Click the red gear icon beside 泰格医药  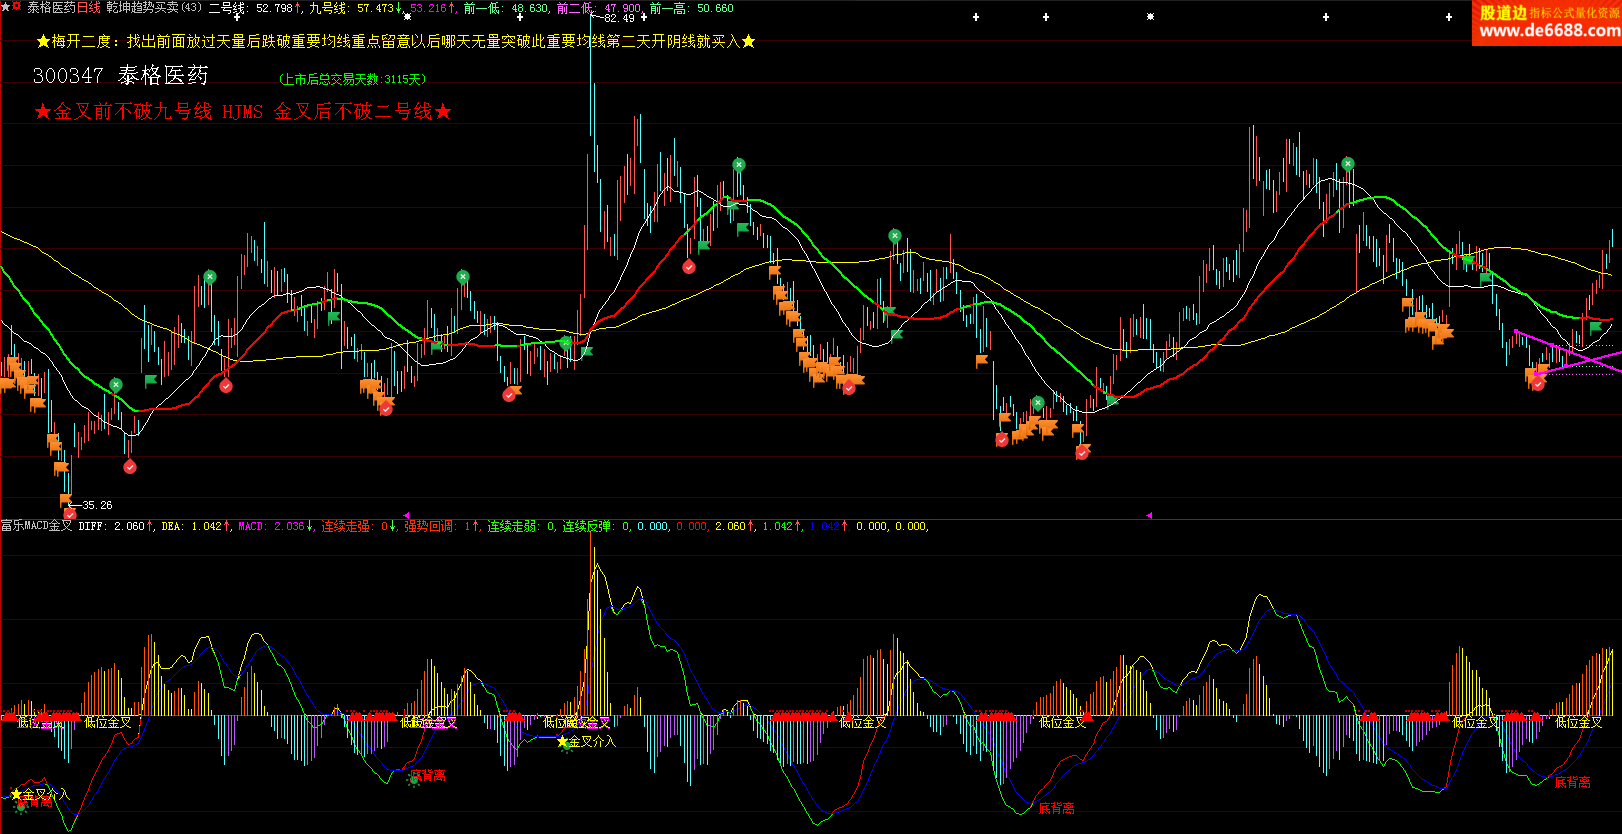(x=16, y=7)
